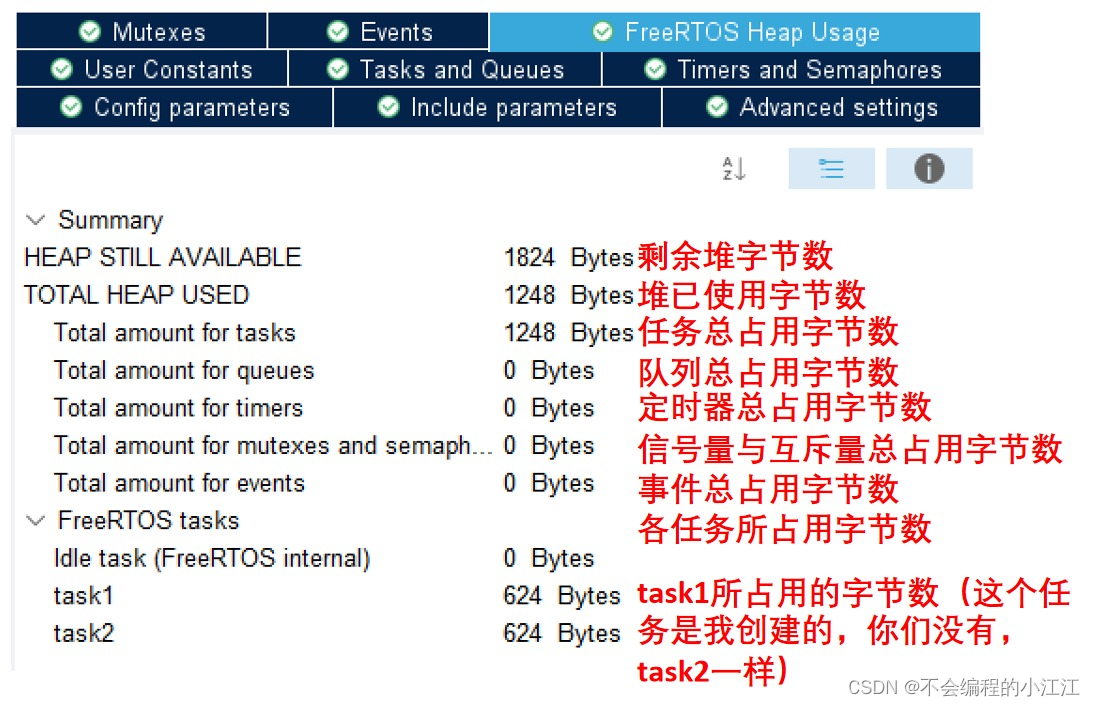Viewport: 1095px width, 706px height.
Task: Collapse the FreeRTOS tasks section
Action: coord(35,520)
